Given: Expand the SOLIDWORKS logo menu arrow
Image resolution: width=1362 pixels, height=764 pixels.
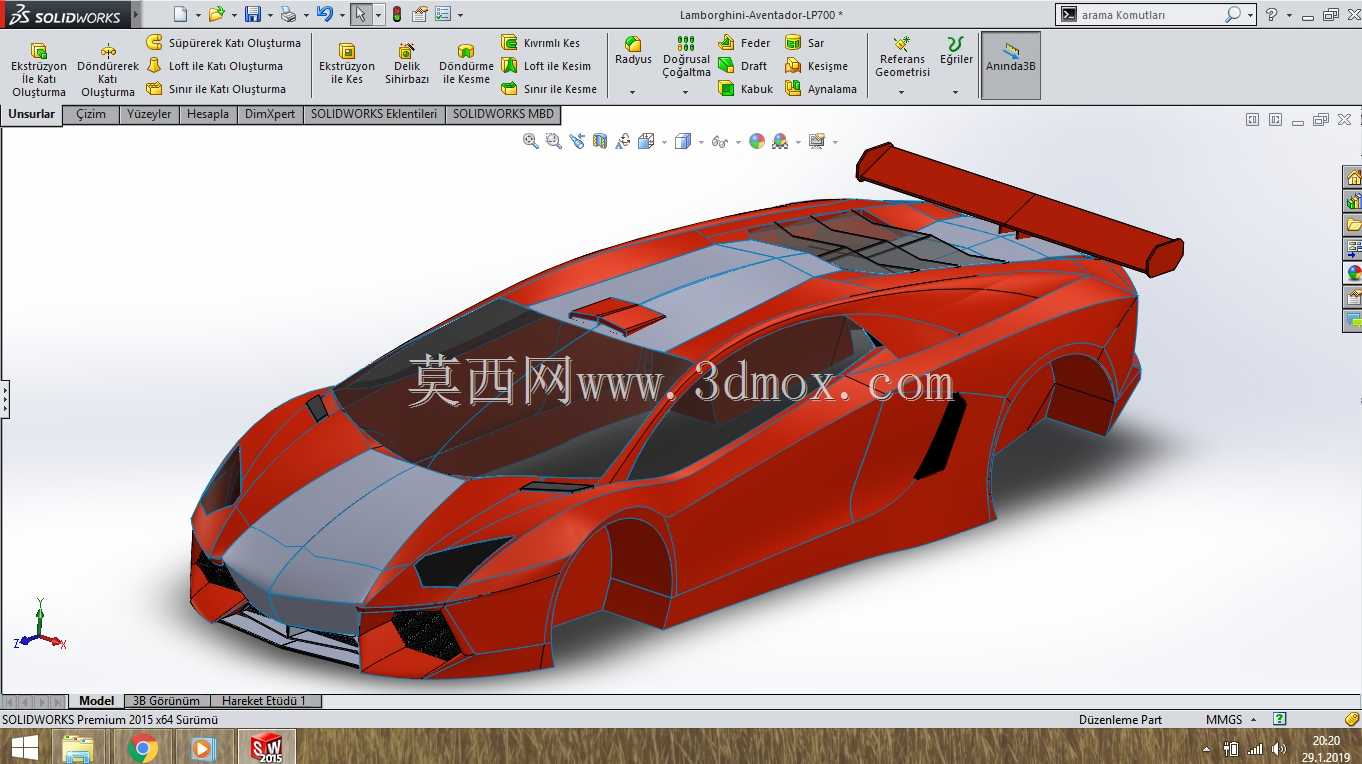Looking at the screenshot, I should click(x=136, y=15).
